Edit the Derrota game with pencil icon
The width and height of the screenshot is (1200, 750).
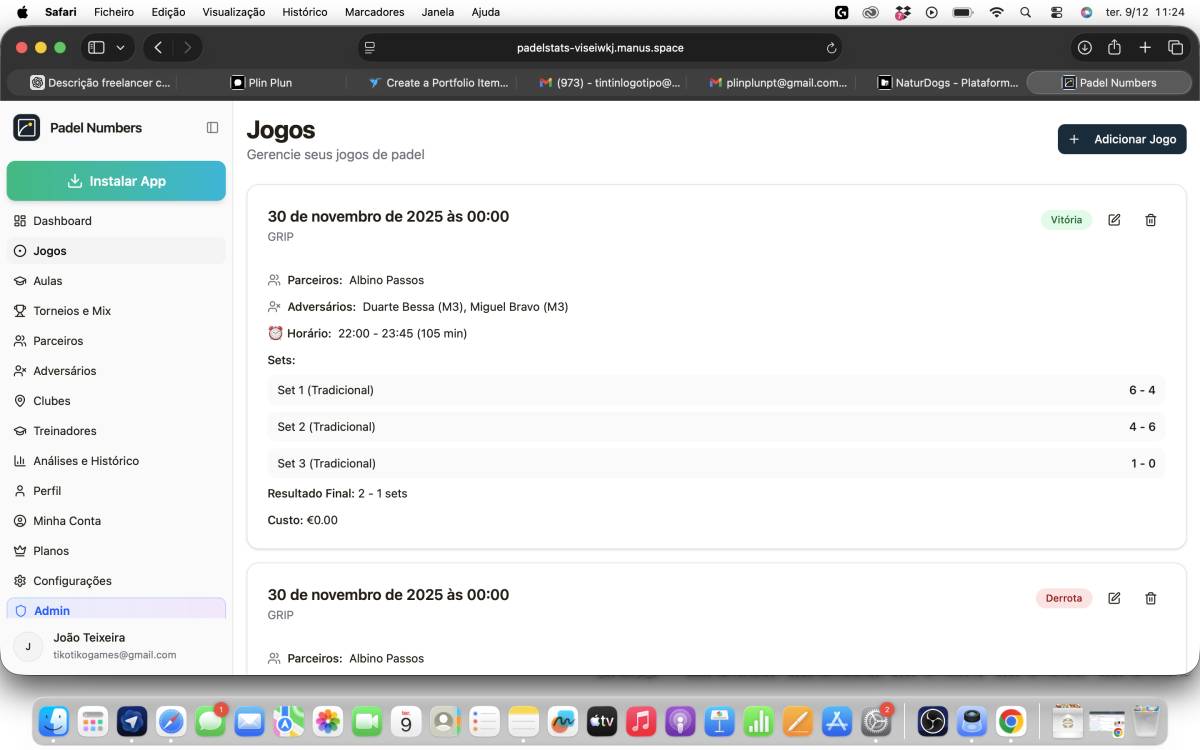point(1114,598)
